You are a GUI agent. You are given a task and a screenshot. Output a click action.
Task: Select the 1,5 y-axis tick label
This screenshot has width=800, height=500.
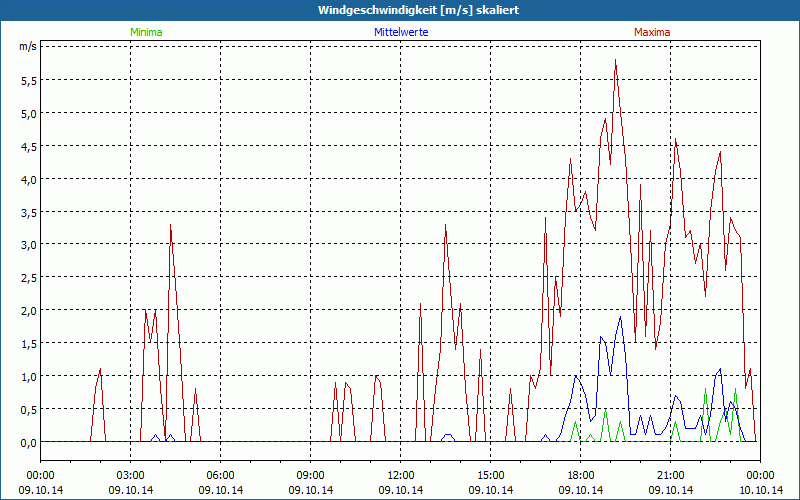(x=28, y=343)
